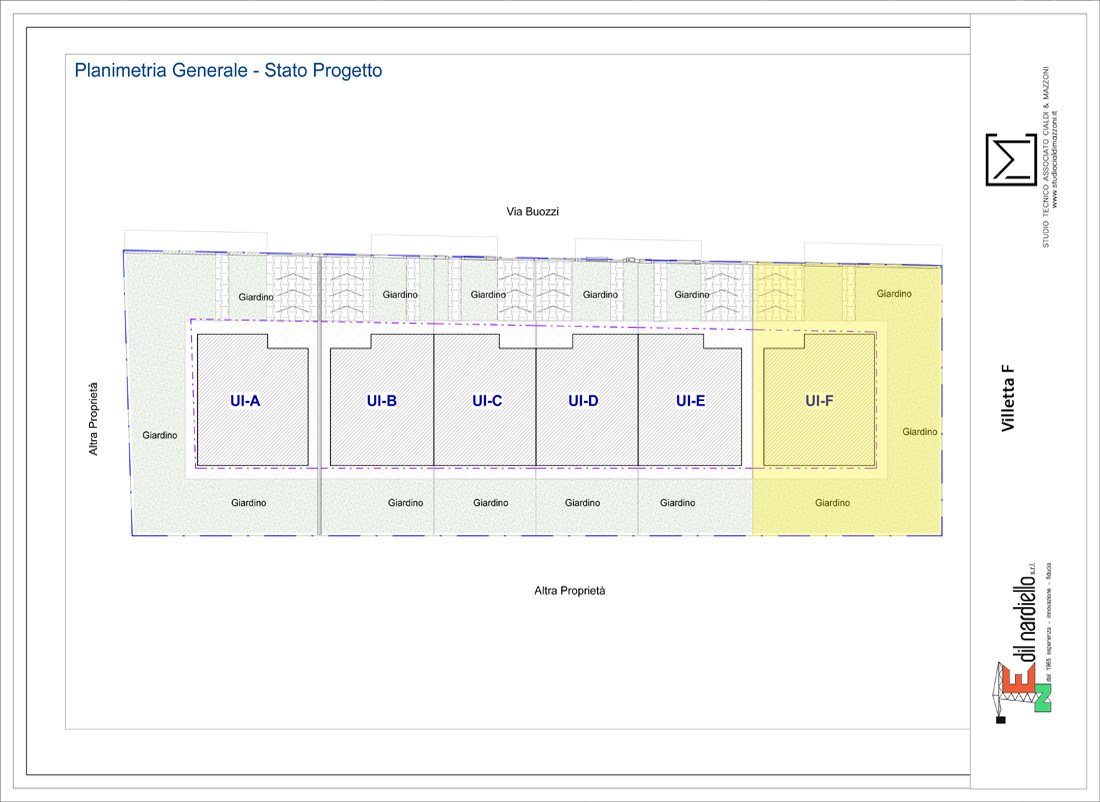This screenshot has height=802, width=1100.
Task: Click the Giardino label directly below UI-A
Action: pyautogui.click(x=249, y=502)
